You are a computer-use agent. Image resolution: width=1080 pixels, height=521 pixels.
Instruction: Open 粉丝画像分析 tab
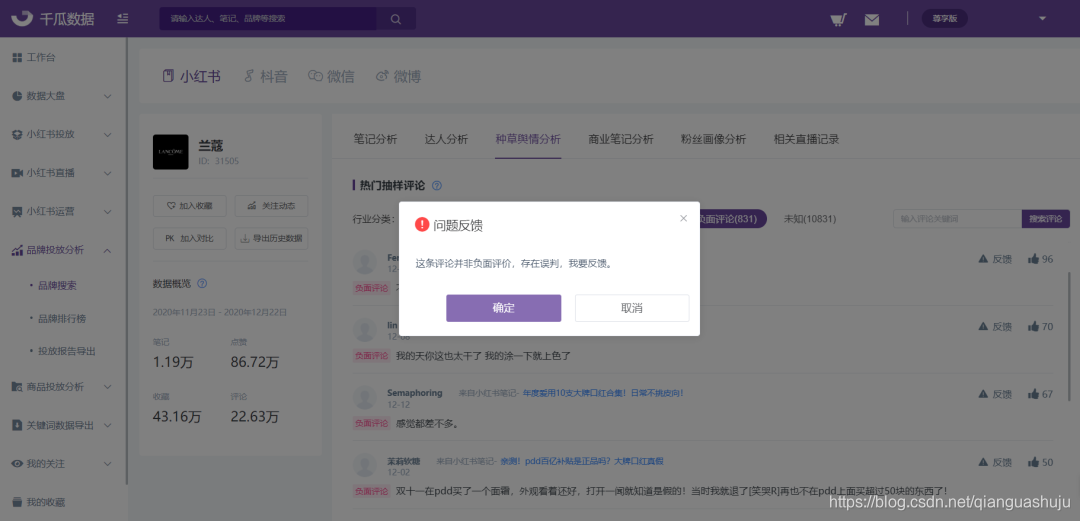point(713,139)
